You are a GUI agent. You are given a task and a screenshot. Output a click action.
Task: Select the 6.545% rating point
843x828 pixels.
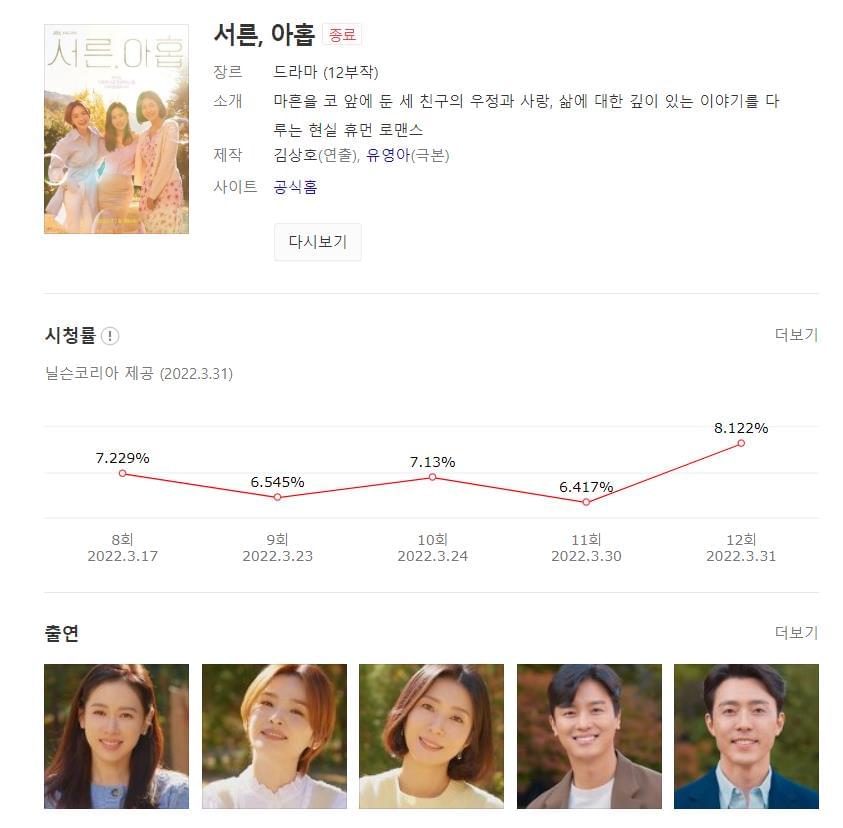coord(277,497)
